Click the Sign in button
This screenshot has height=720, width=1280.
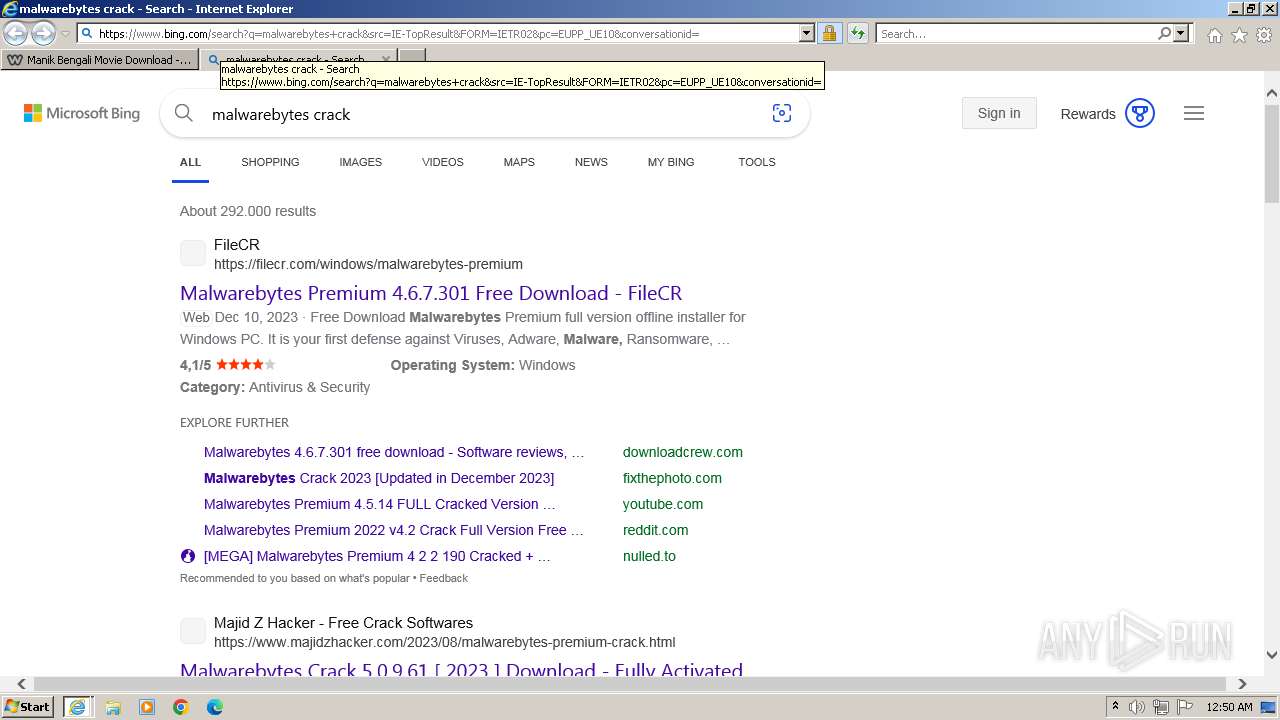click(x=999, y=113)
